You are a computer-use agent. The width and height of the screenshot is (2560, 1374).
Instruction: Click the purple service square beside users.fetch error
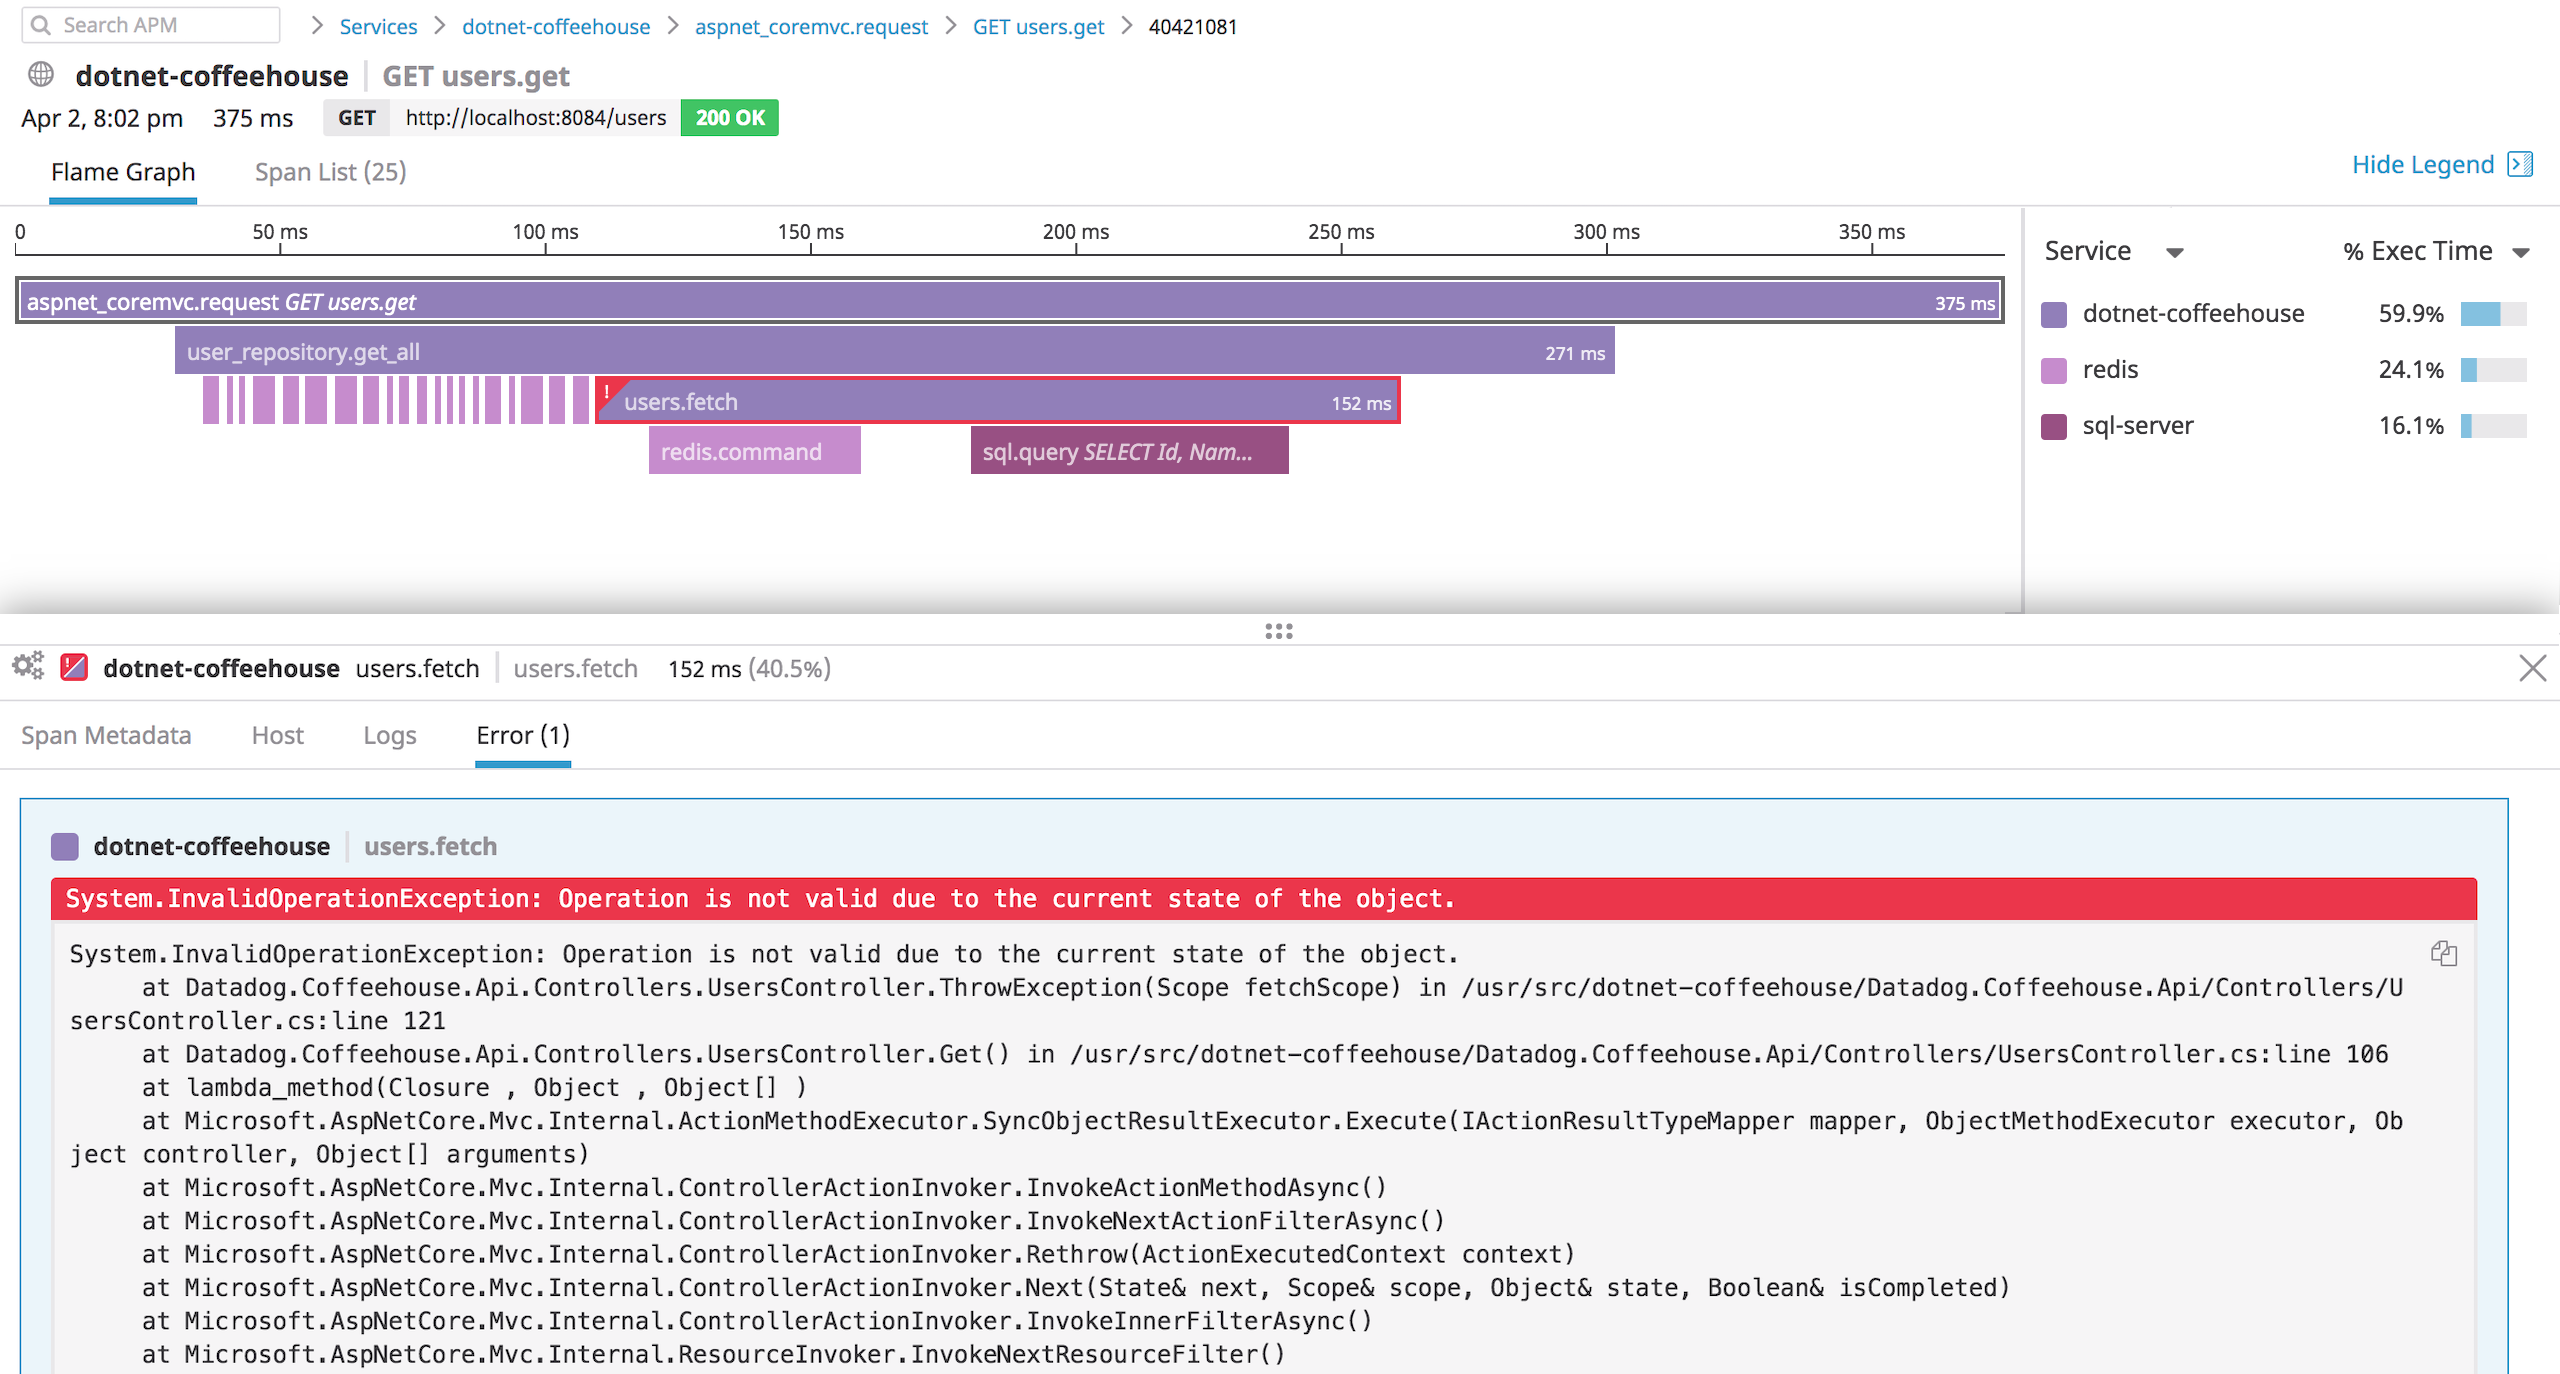pyautogui.click(x=64, y=846)
